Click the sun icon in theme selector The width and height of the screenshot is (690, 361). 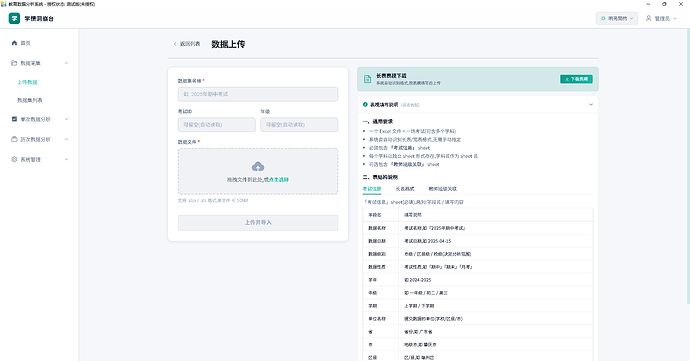[603, 18]
